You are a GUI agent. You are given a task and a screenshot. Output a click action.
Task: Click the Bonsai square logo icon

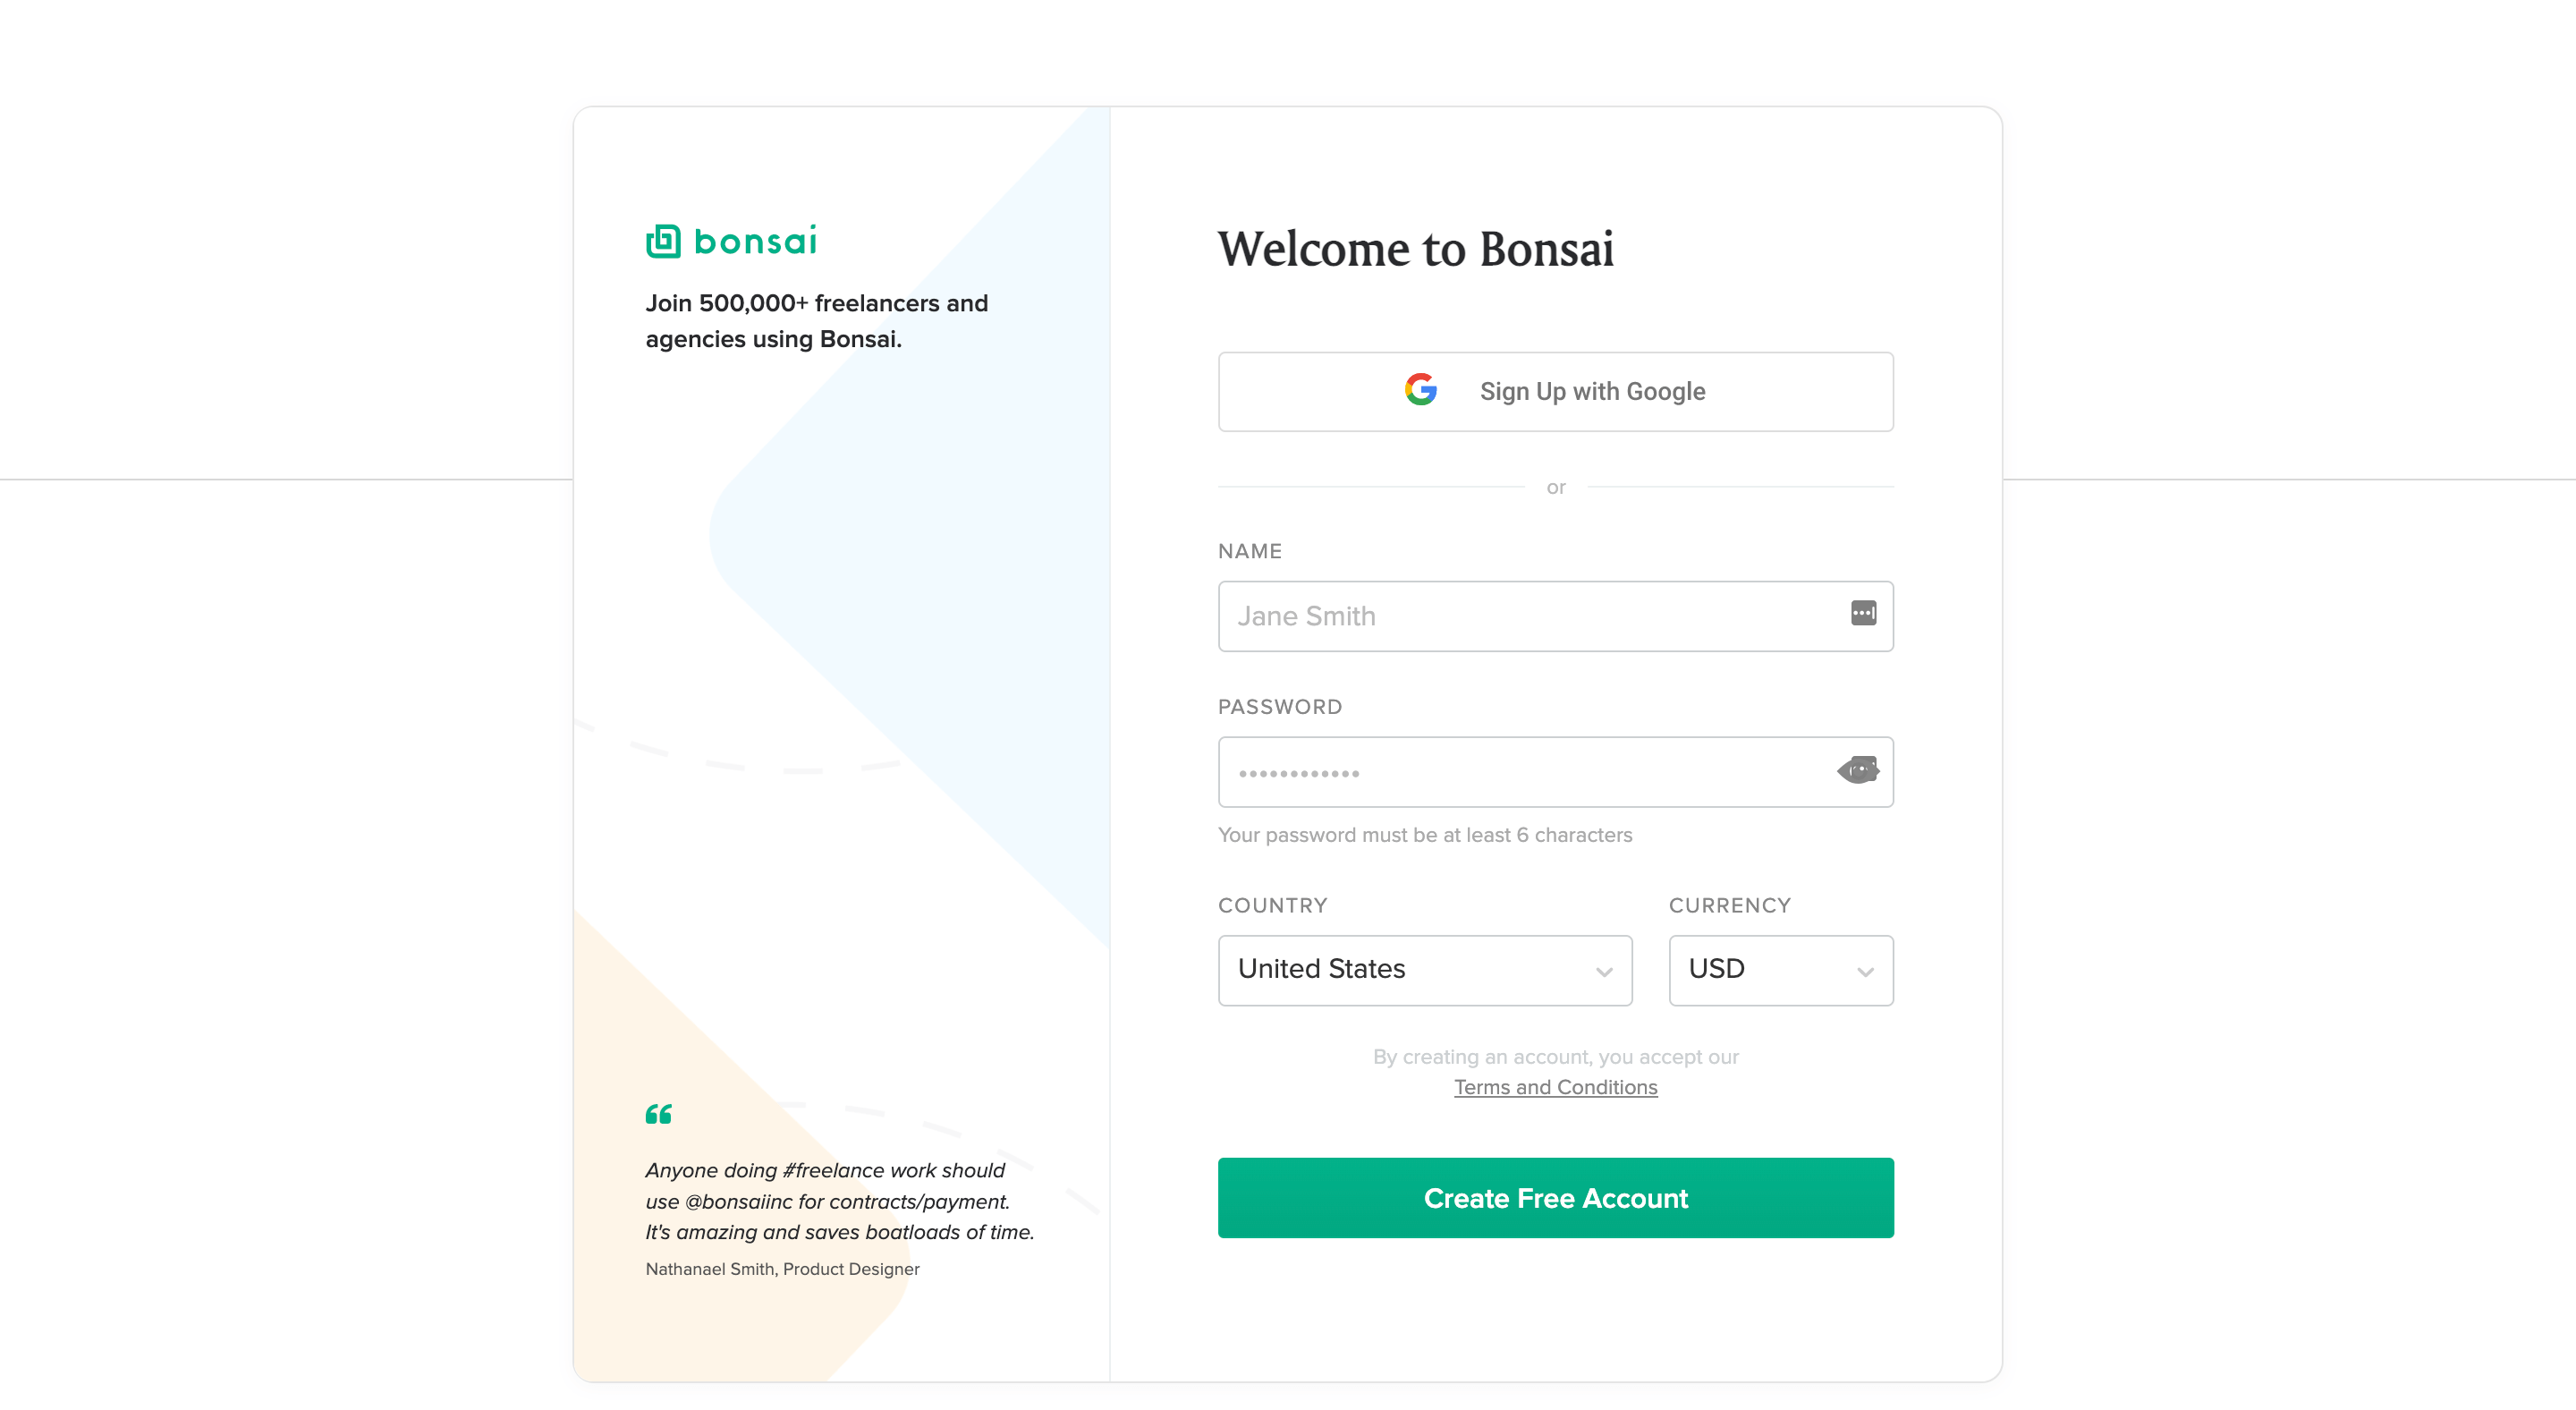tap(663, 241)
